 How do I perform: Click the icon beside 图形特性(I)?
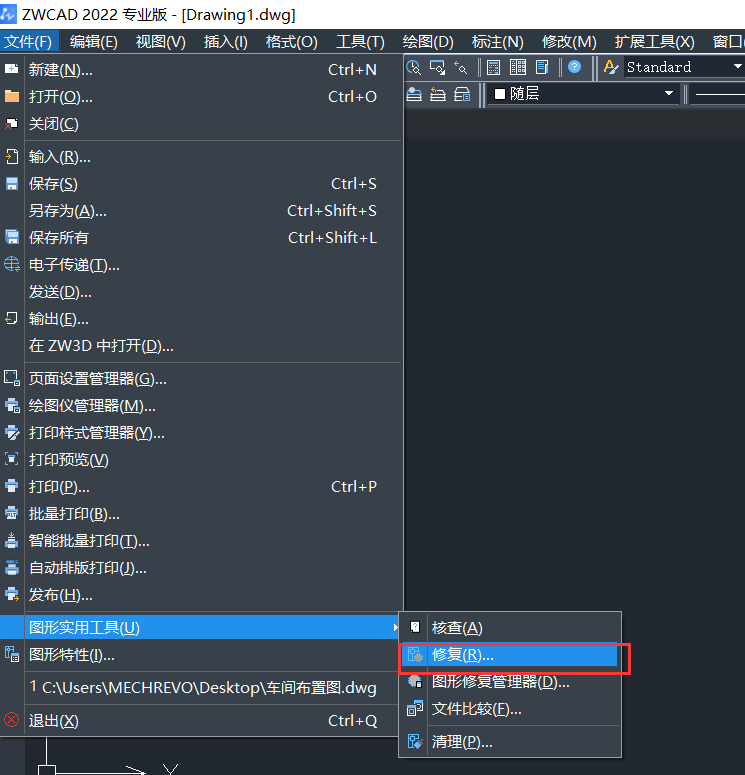pyautogui.click(x=12, y=654)
